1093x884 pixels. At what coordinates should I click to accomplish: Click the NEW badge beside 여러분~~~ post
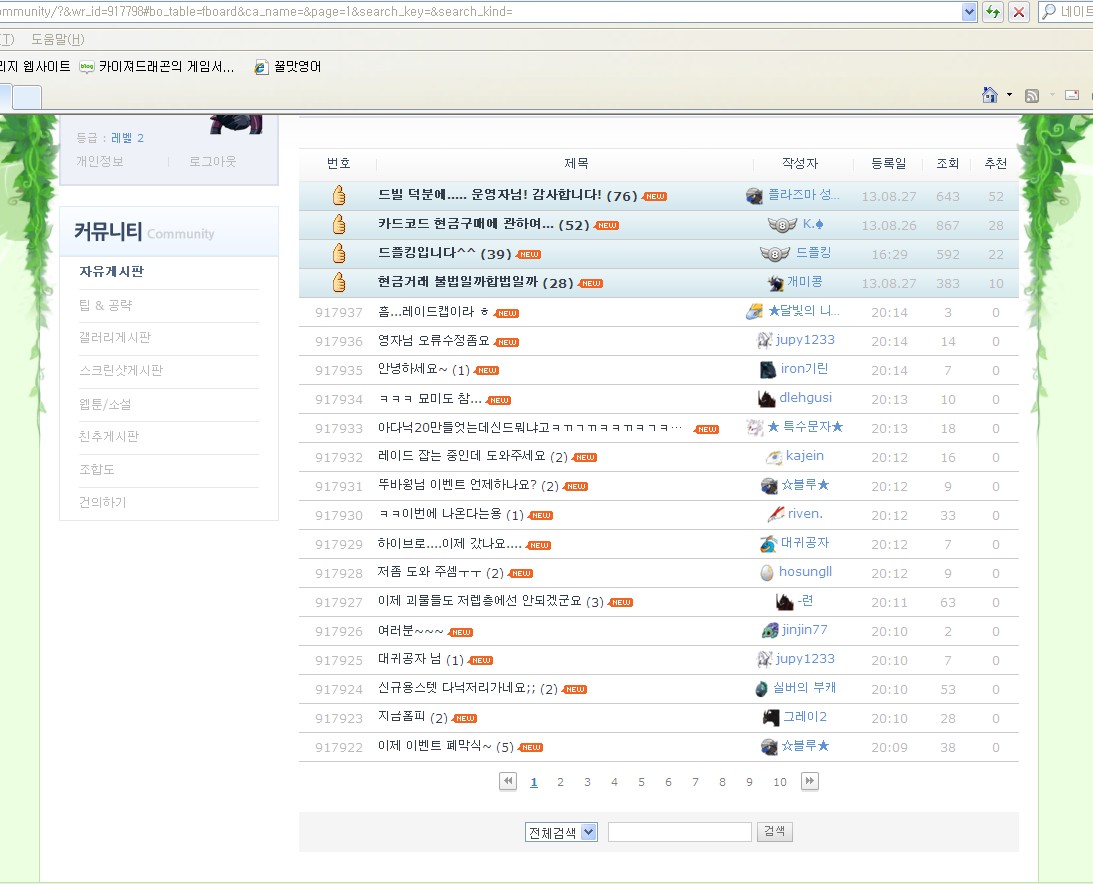[460, 632]
